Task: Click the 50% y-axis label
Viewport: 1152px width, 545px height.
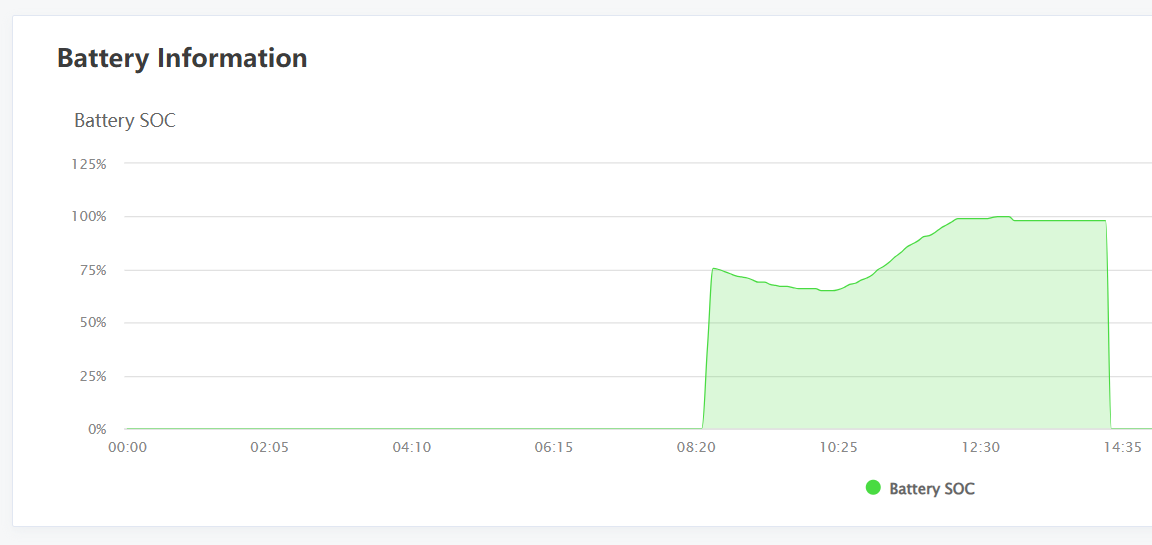Action: coord(92,323)
